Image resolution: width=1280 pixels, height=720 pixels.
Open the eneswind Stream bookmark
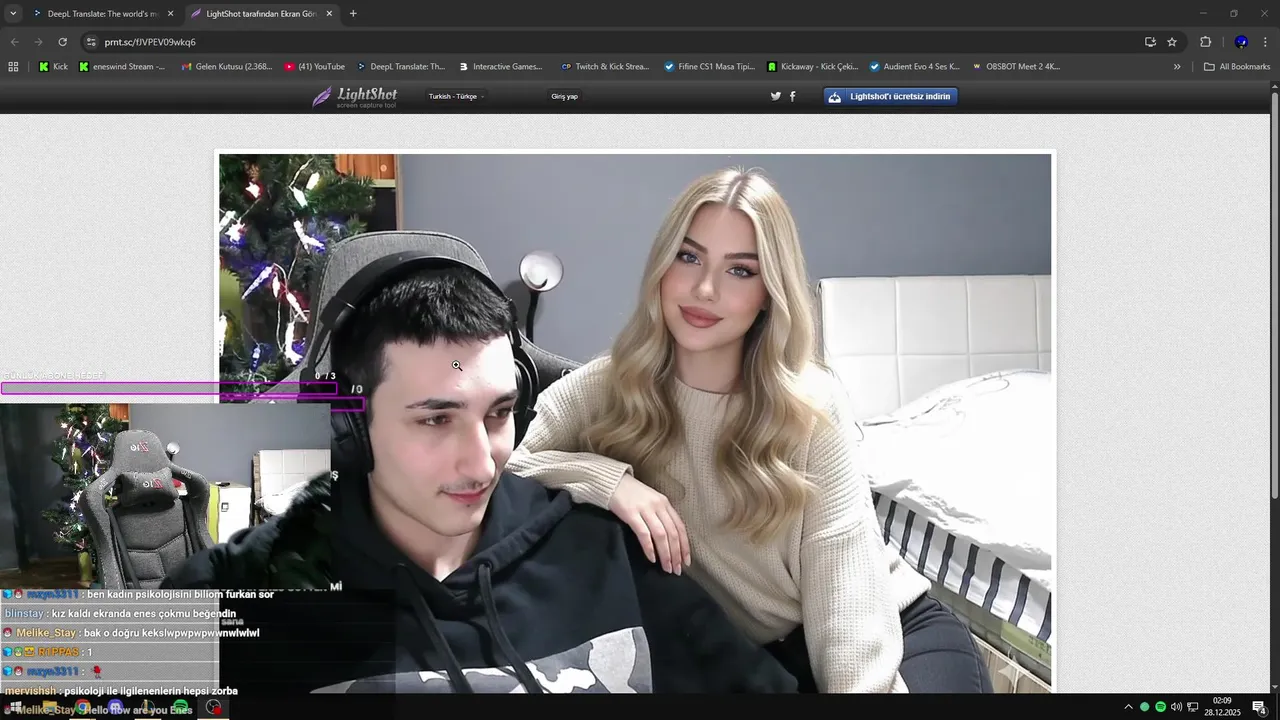121,67
